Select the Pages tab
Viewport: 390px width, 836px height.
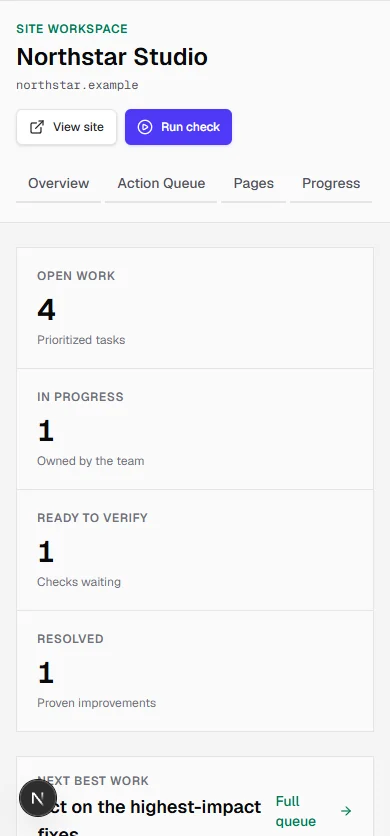click(x=253, y=183)
